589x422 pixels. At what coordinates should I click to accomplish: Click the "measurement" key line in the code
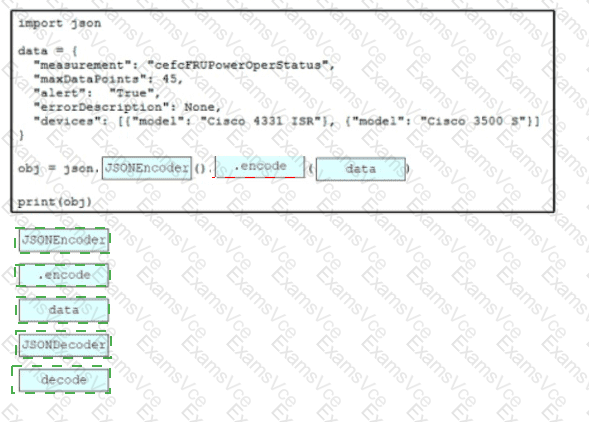coord(184,65)
